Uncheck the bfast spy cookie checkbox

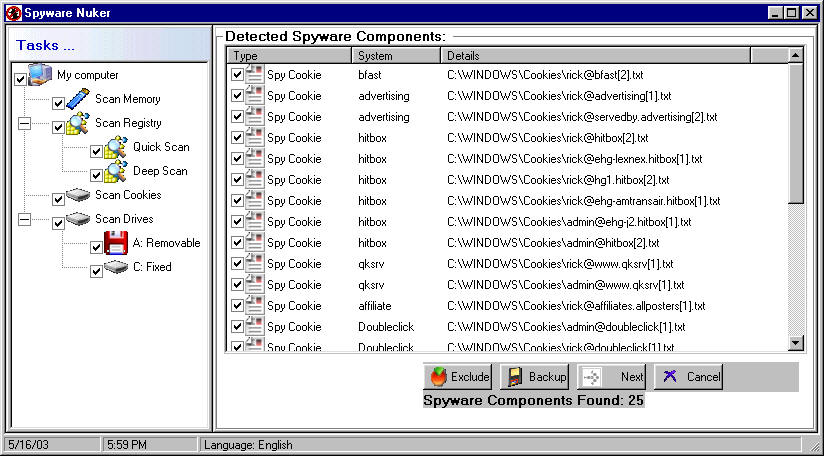[x=237, y=75]
